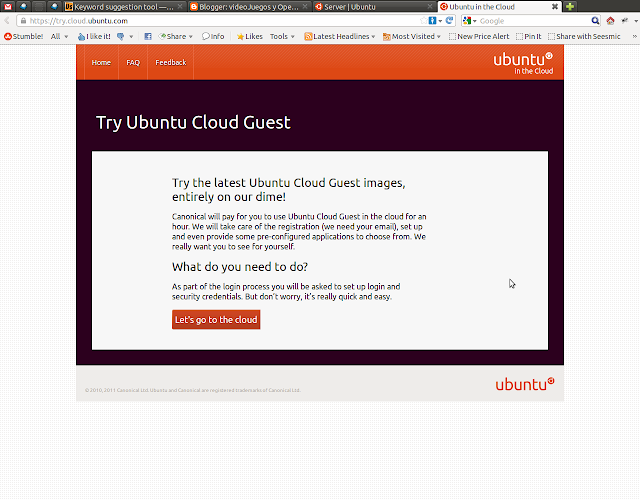Open the pinned blank-icon tab
This screenshot has width=640, height=500.
tap(39, 6)
